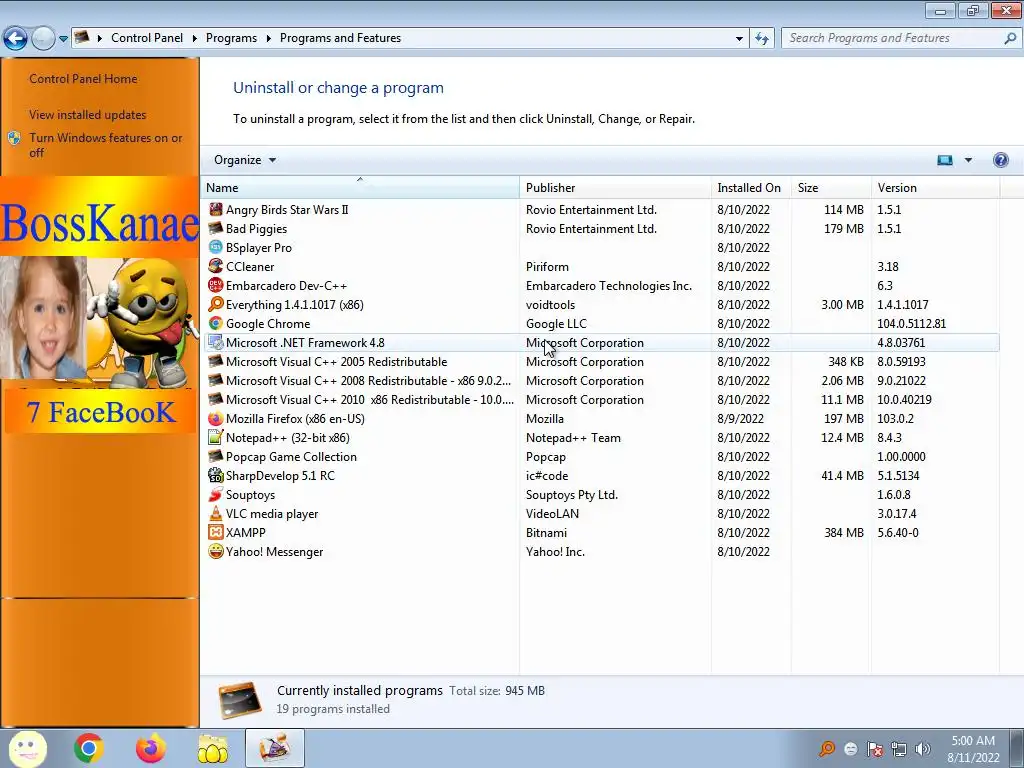Sort by the Size column header

pyautogui.click(x=831, y=187)
